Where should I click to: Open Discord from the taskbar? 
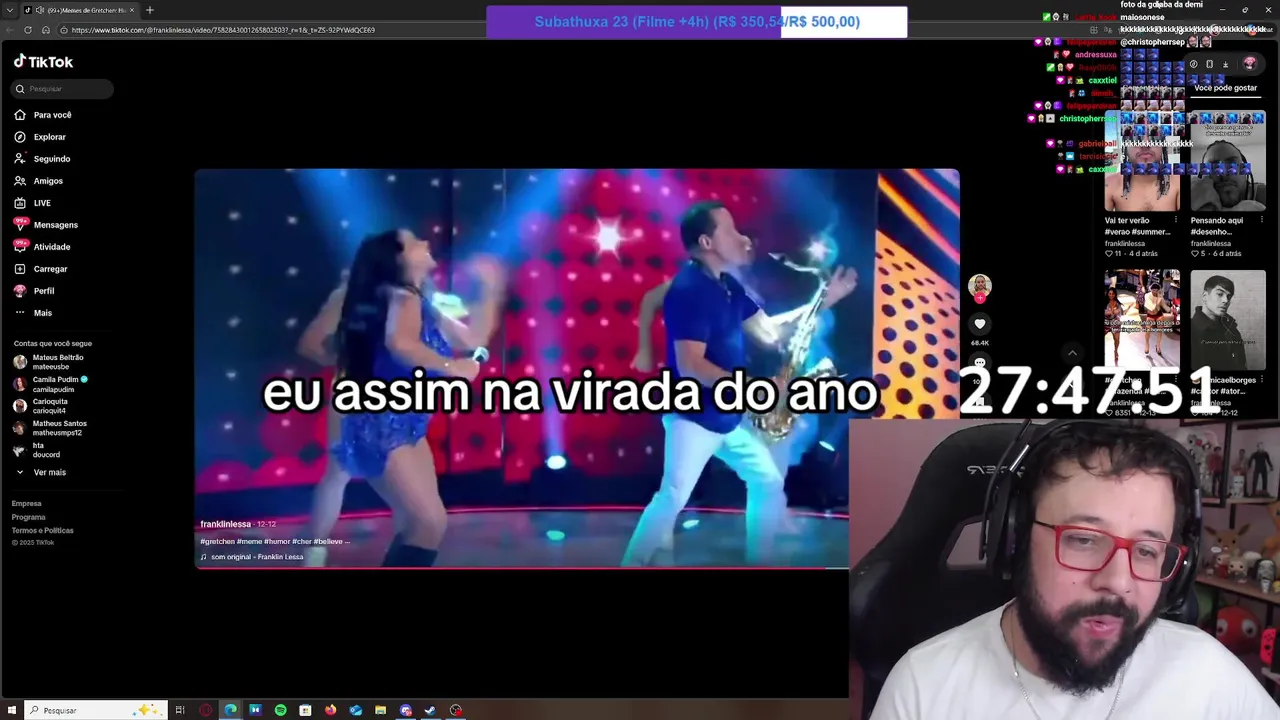[x=405, y=710]
